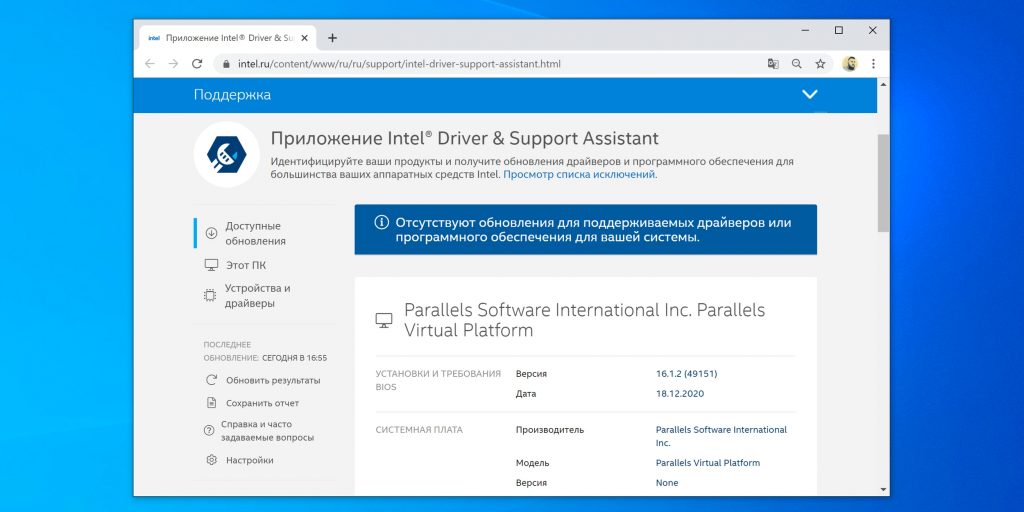Select Устройства и драйверы in sidebar
The width and height of the screenshot is (1024, 512).
click(x=258, y=296)
